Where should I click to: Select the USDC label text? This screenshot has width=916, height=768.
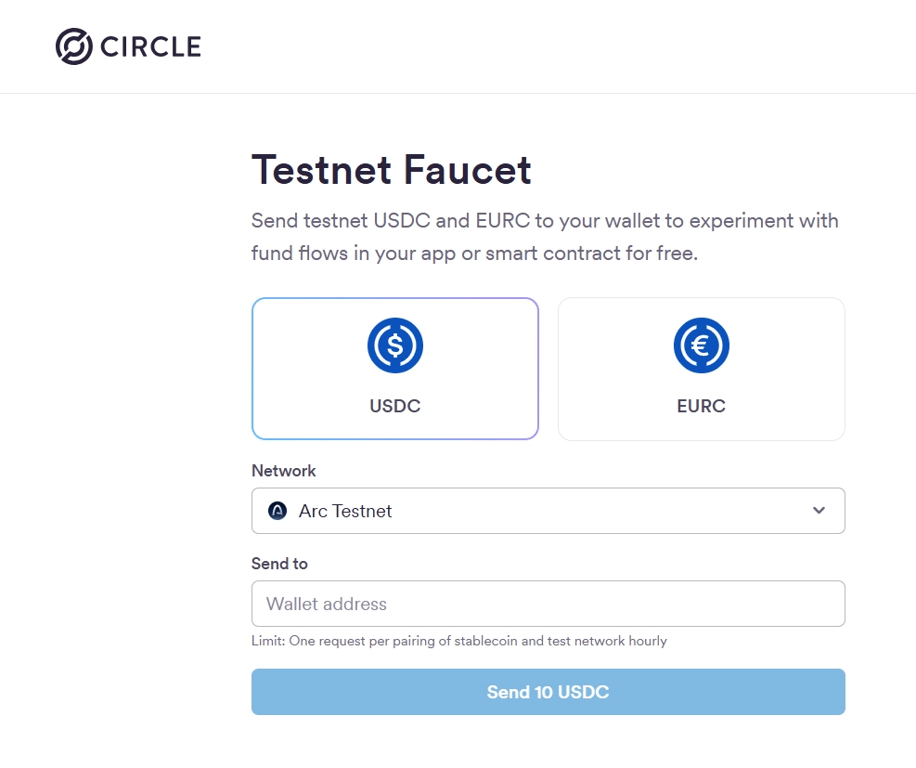coord(395,406)
